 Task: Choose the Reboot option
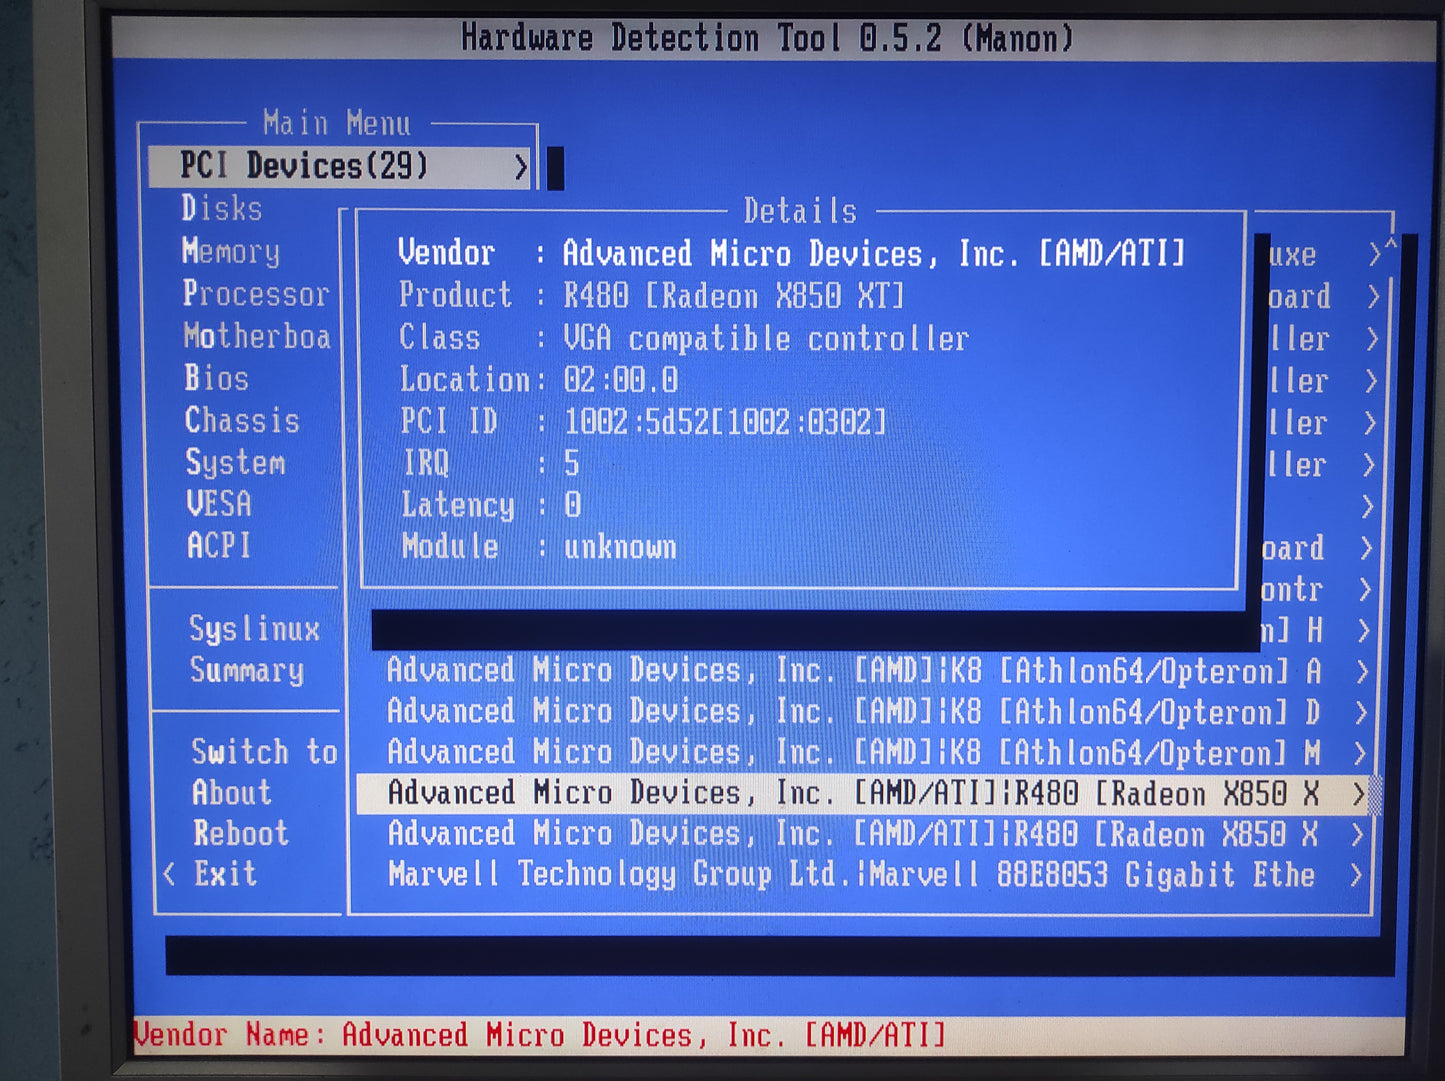(241, 834)
